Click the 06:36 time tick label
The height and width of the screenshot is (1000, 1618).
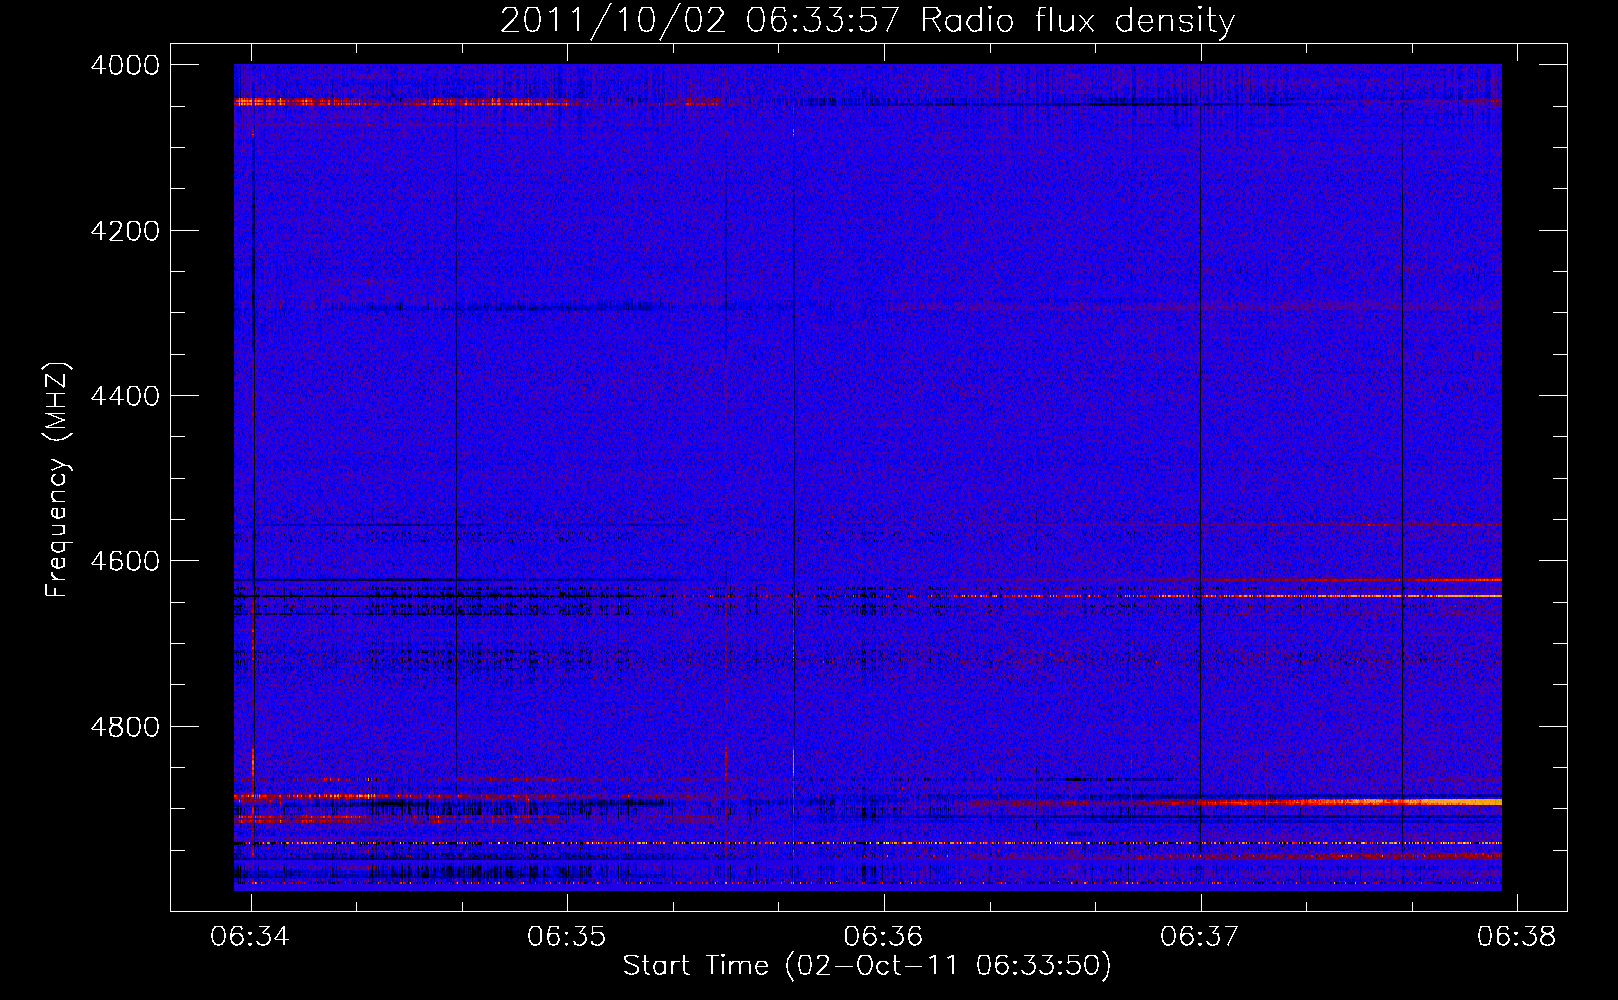pos(883,936)
